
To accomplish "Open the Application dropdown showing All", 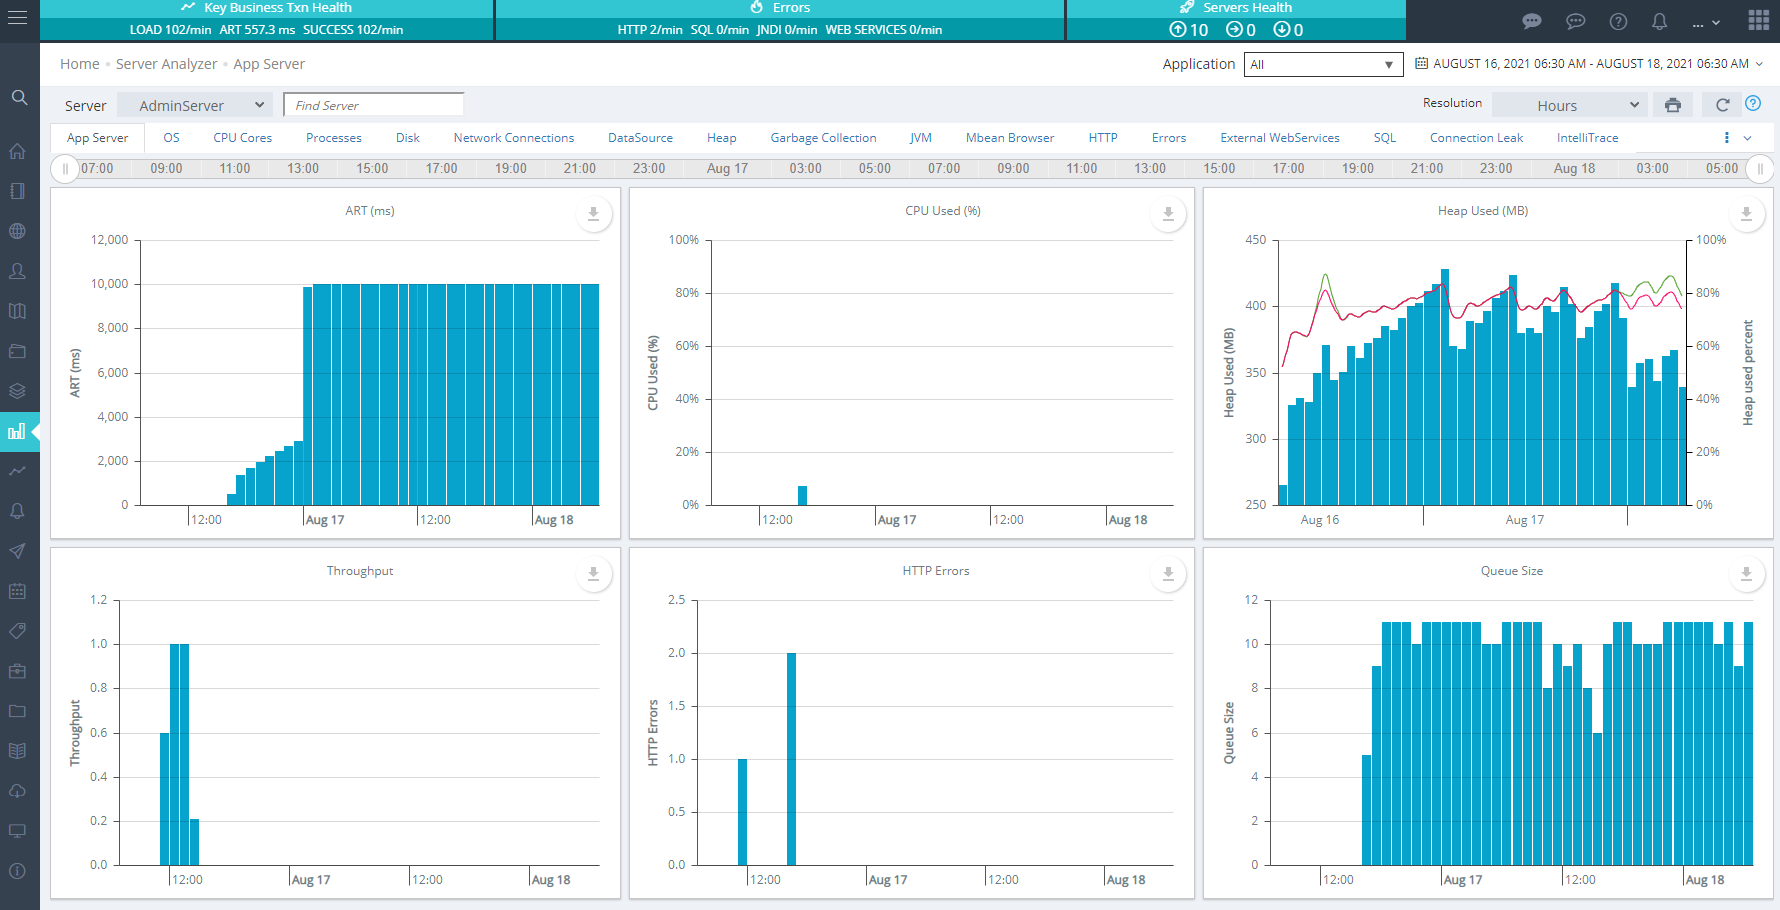I will 1322,65.
